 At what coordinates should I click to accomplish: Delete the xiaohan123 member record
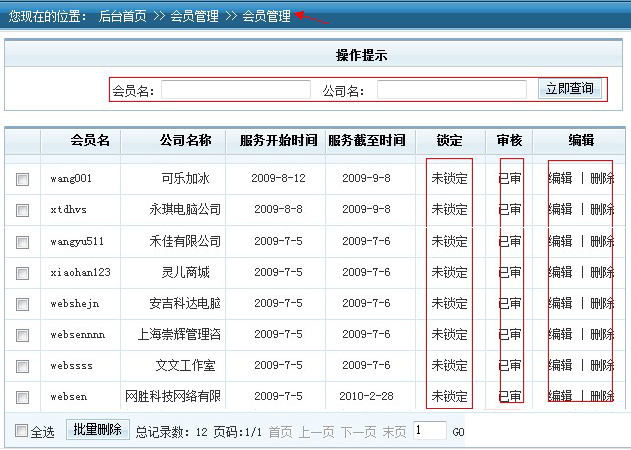pos(602,272)
